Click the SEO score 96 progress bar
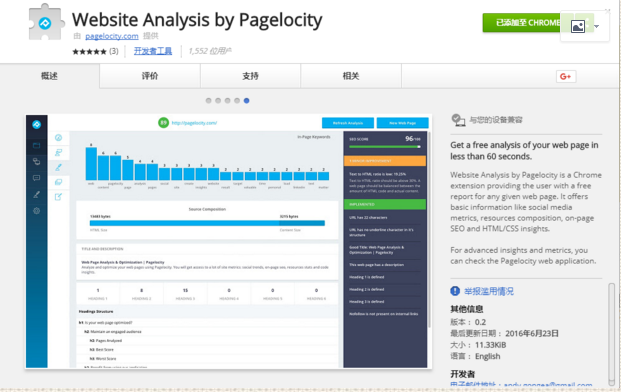Viewport: 621px width, 392px height. coord(385,147)
